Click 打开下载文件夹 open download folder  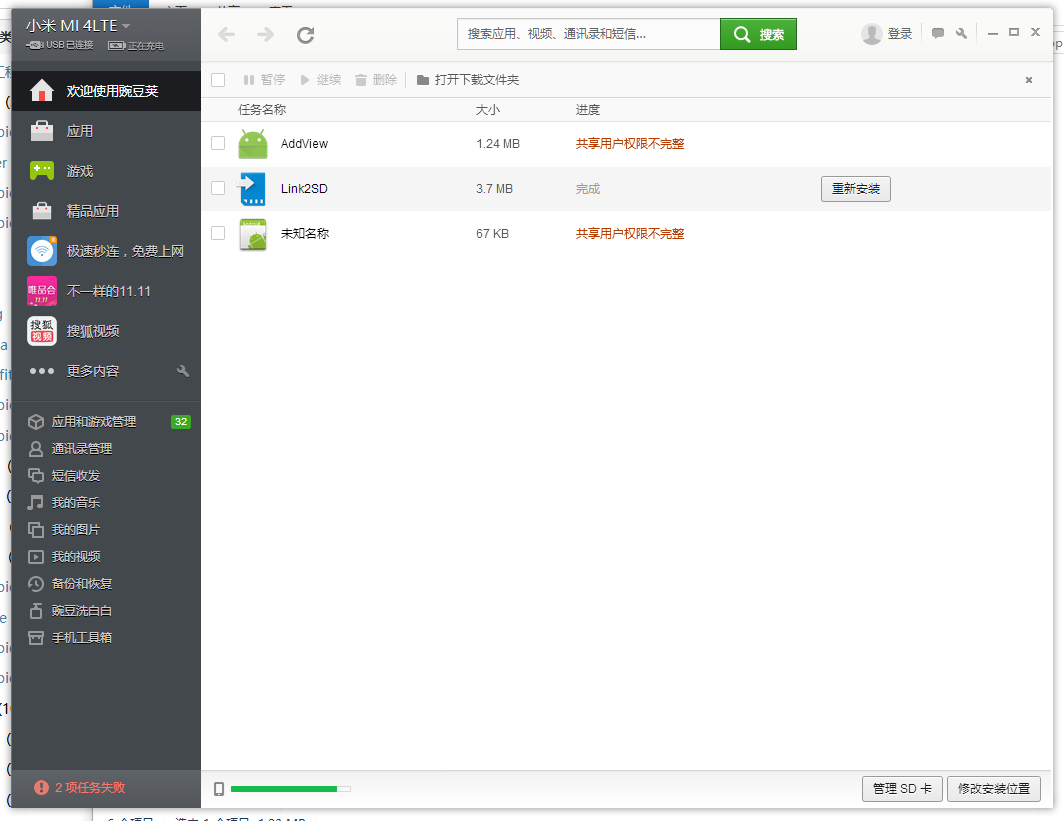(x=468, y=80)
